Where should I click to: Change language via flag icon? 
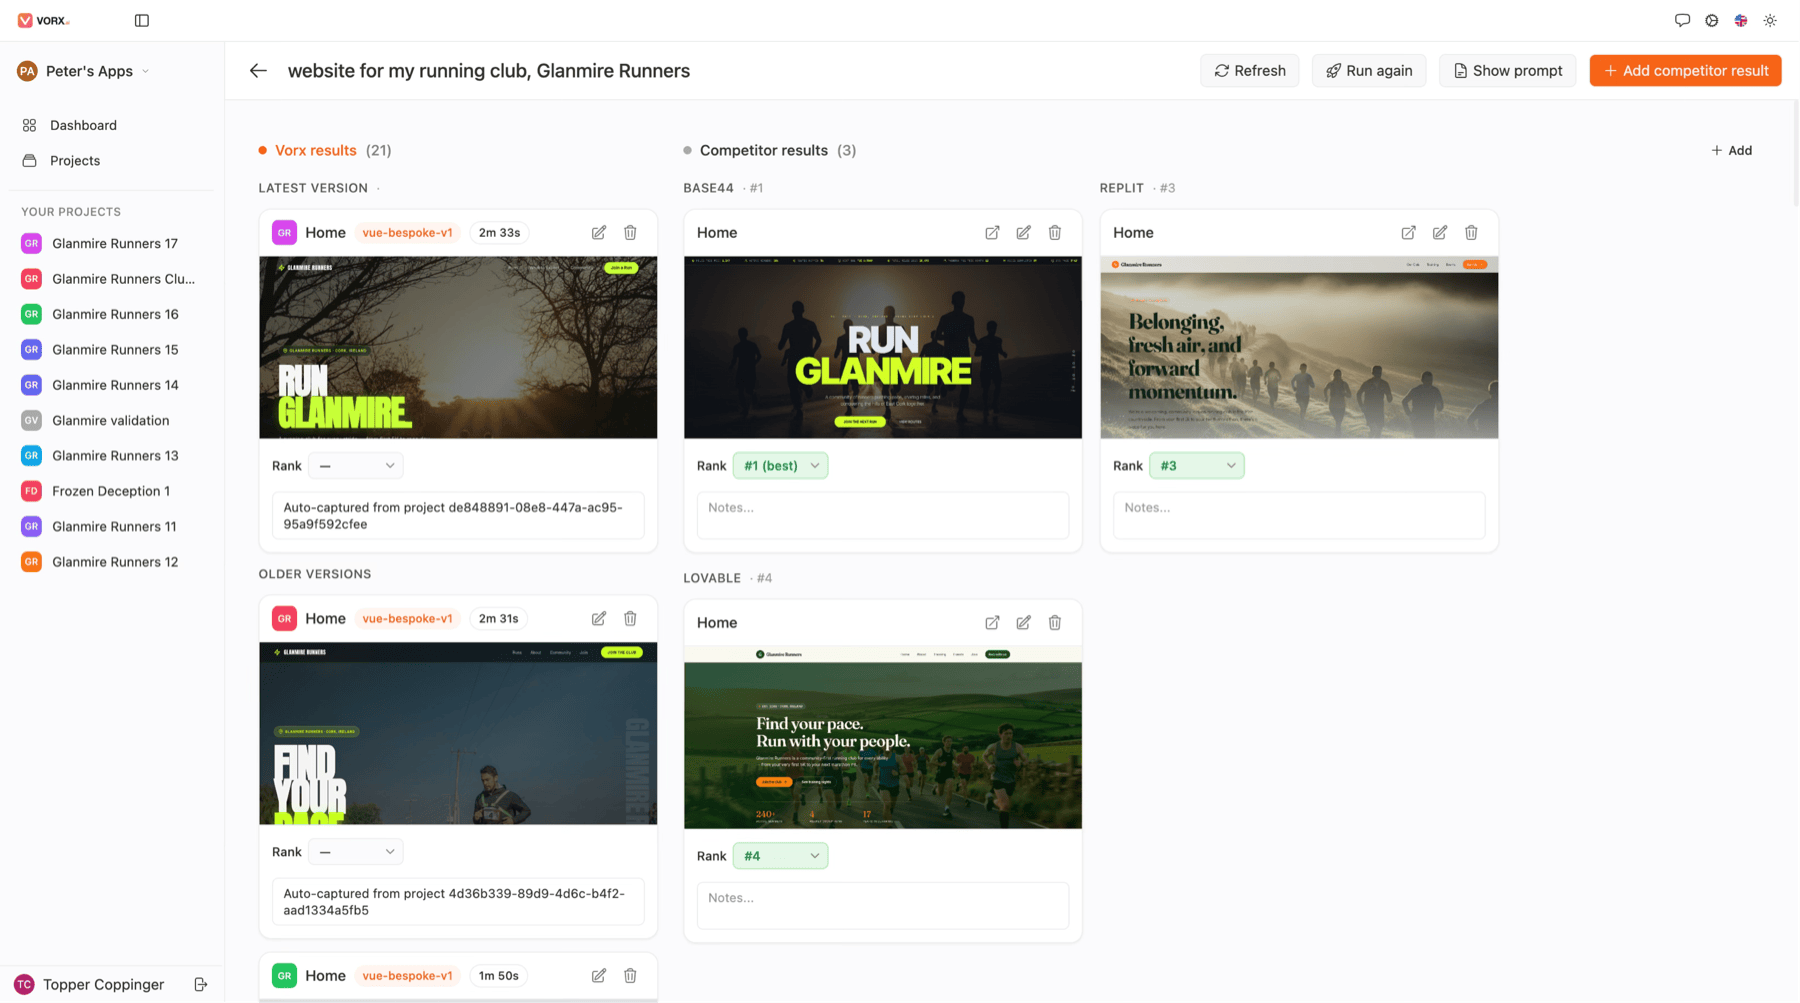tap(1741, 20)
